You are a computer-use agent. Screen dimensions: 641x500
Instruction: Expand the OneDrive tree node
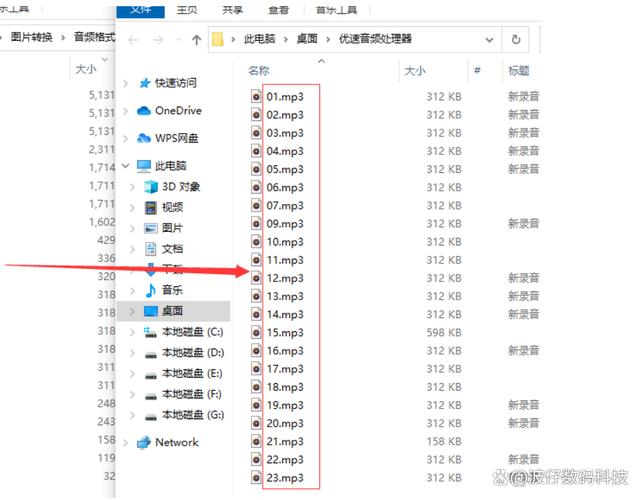pyautogui.click(x=126, y=111)
